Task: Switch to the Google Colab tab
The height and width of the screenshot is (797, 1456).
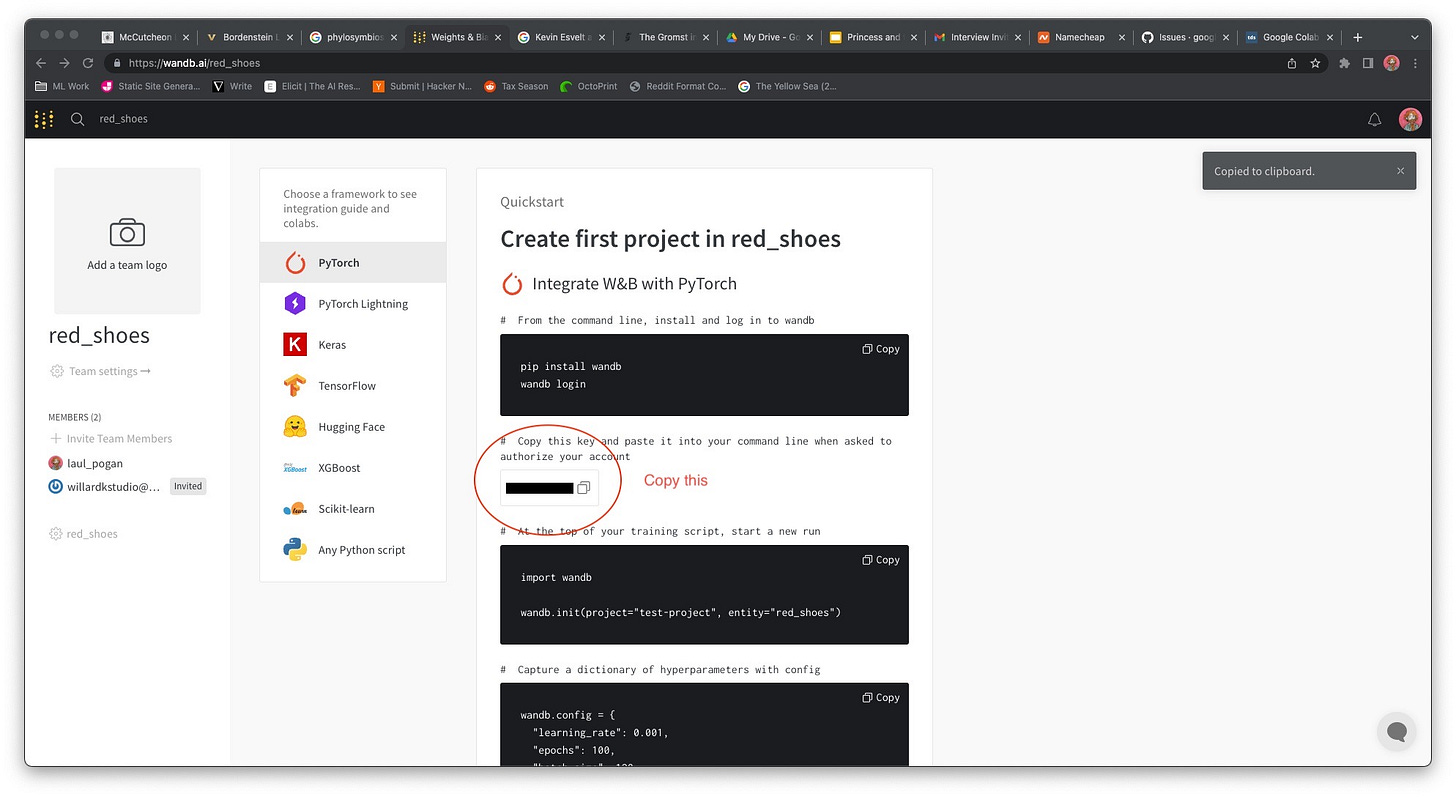Action: 1288,37
